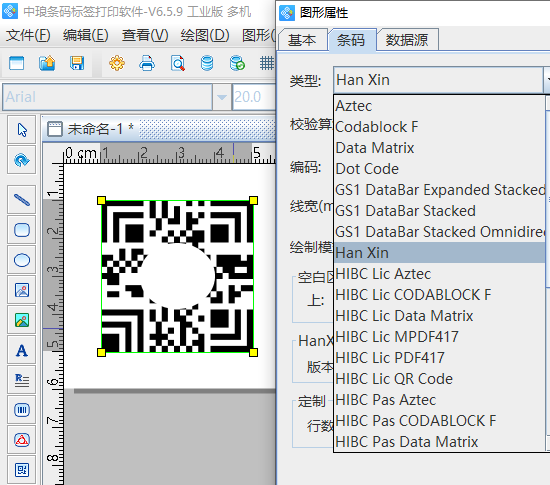Viewport: 550px width, 485px height.
Task: Click the database with checkmark icon
Action: click(x=237, y=63)
